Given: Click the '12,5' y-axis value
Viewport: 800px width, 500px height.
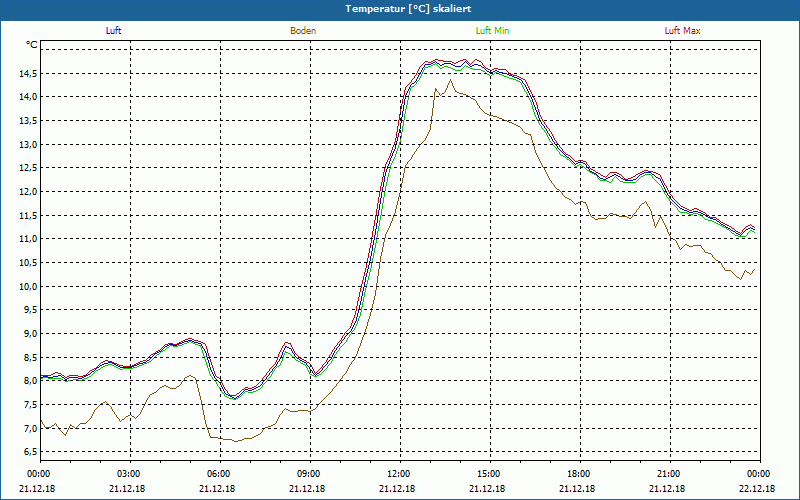Looking at the screenshot, I should click(x=28, y=168).
